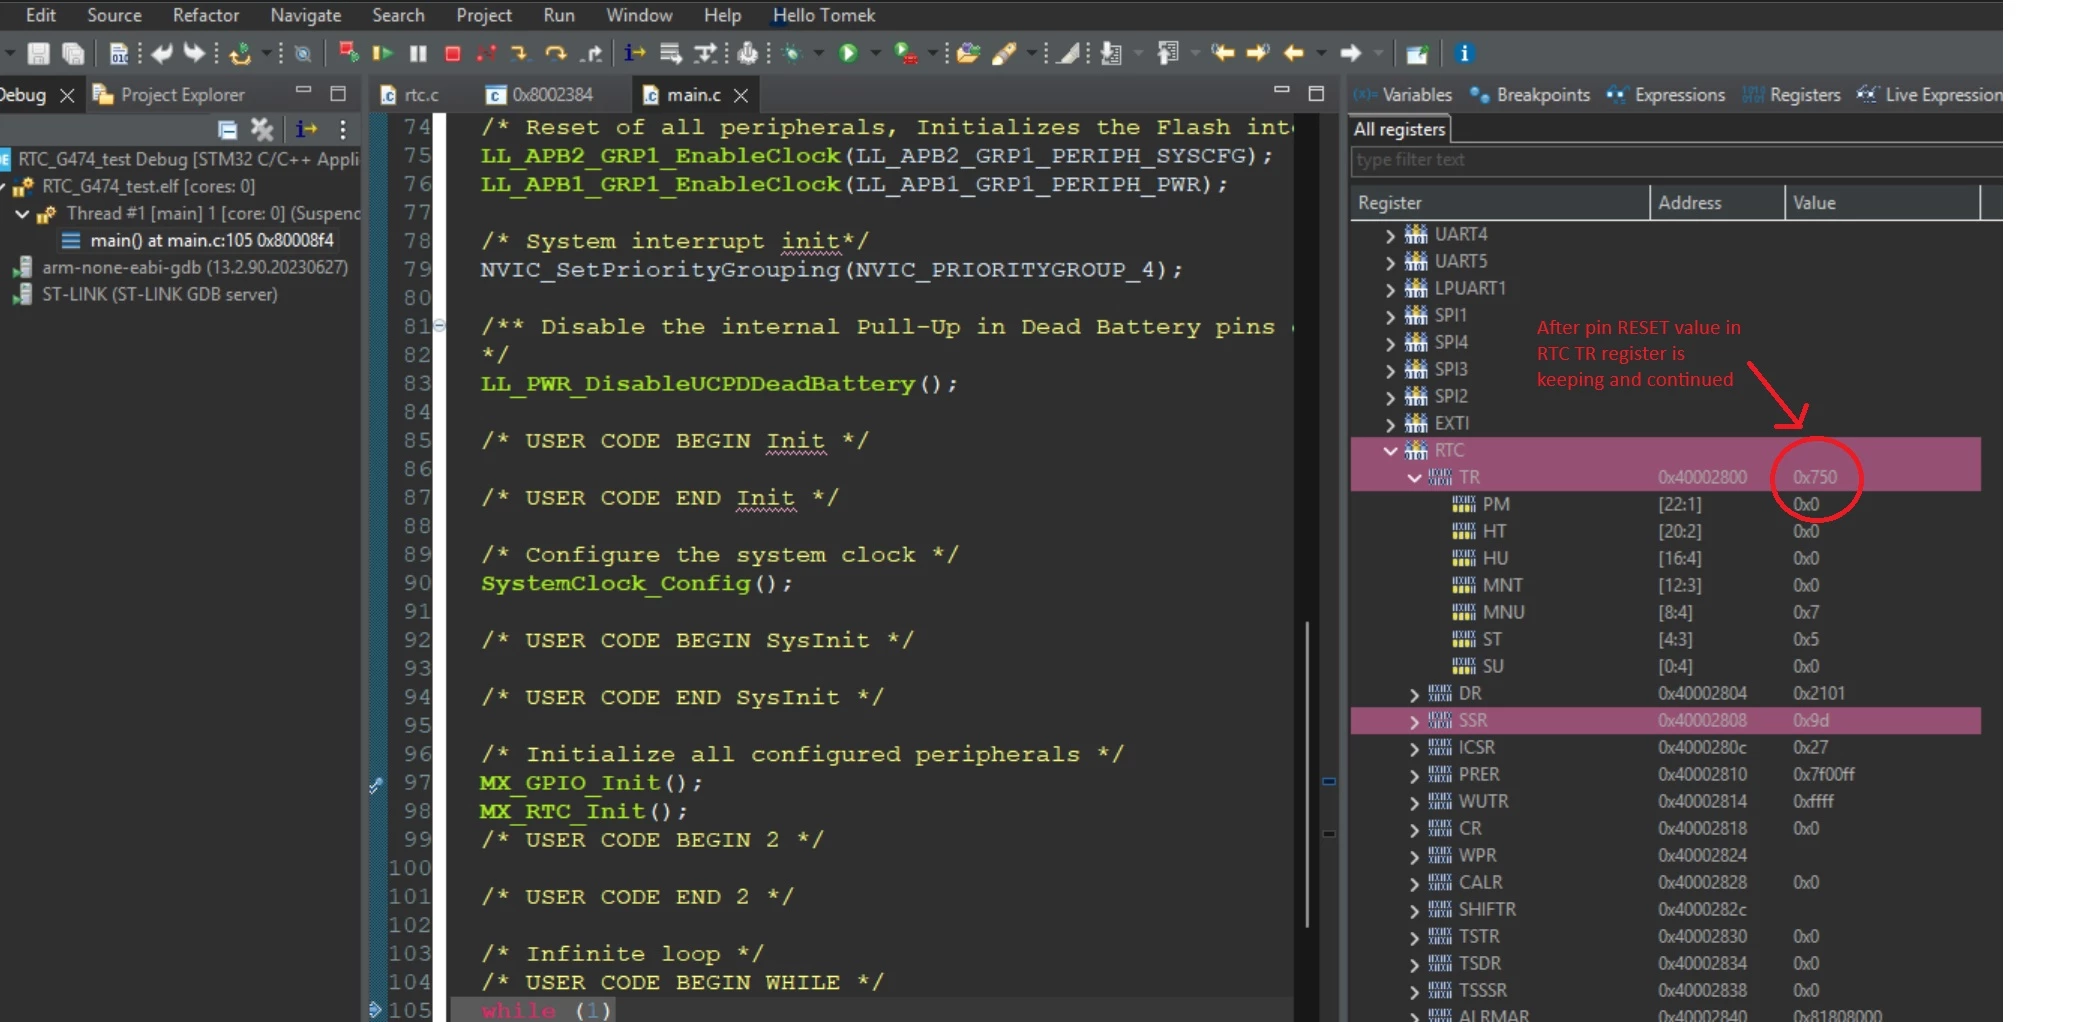Open the Navigate menu
The height and width of the screenshot is (1022, 2074).
pyautogui.click(x=305, y=15)
